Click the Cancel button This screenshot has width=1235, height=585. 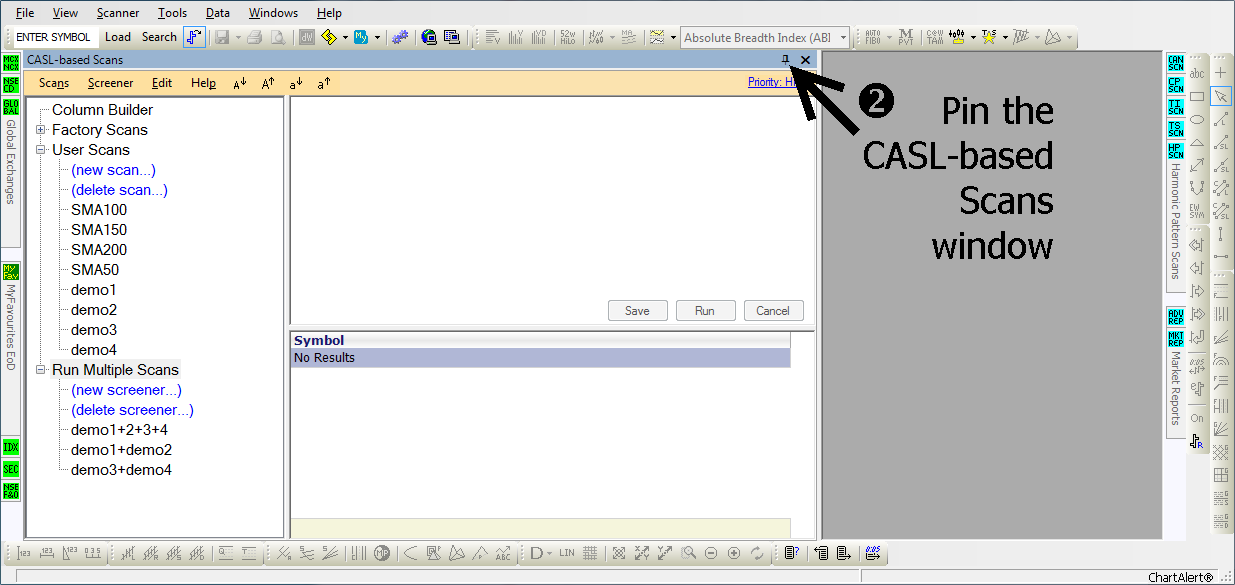point(773,311)
